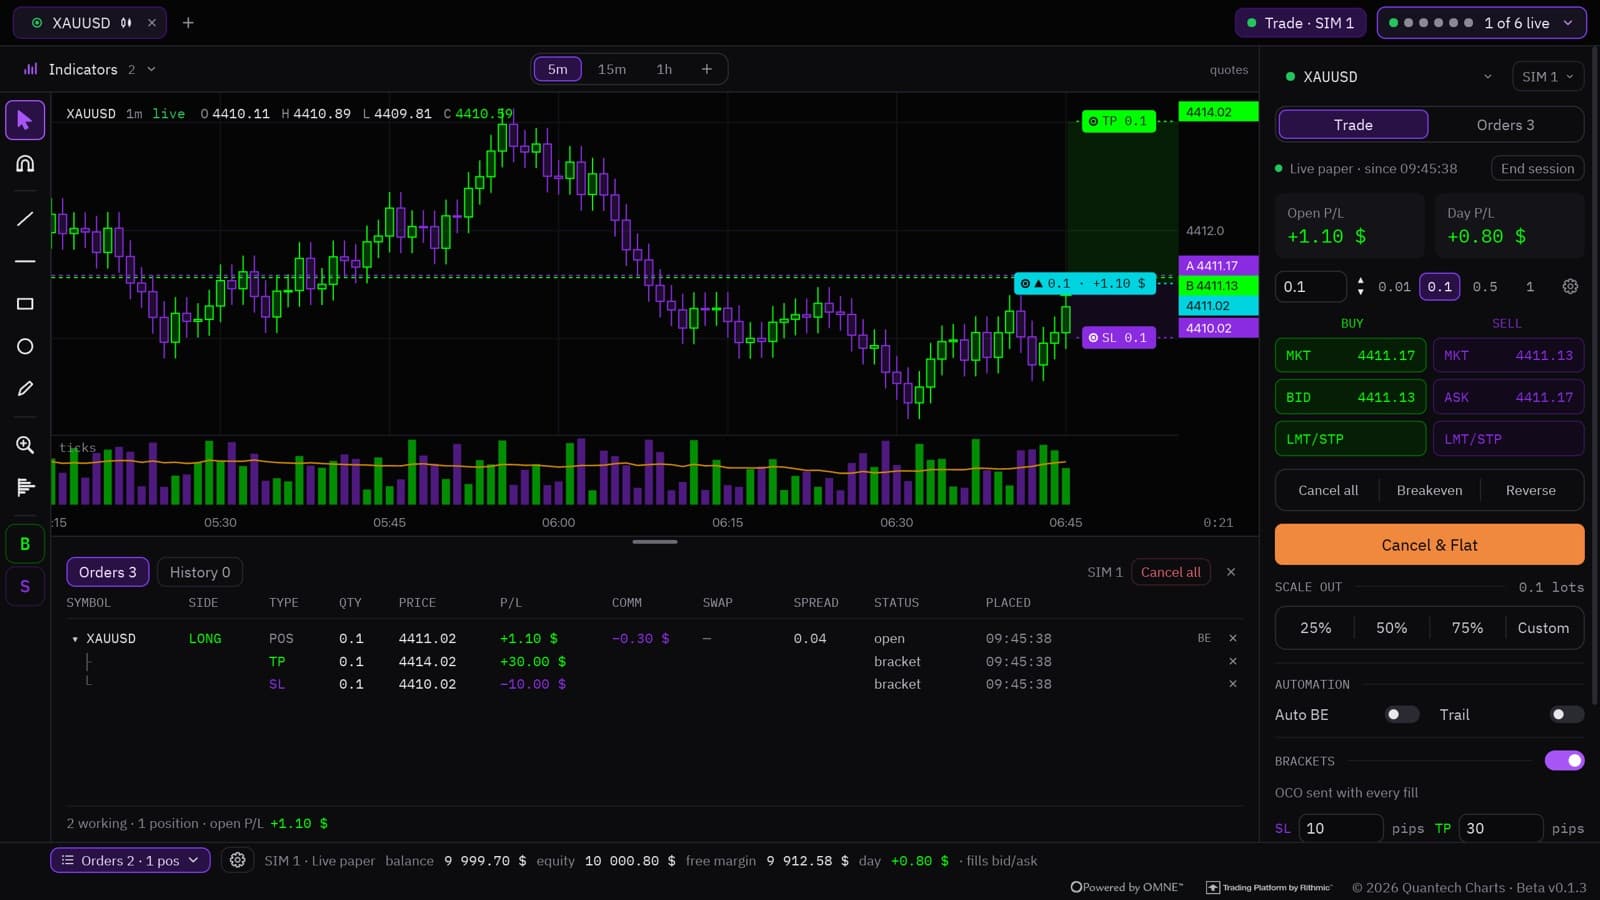Select the rectangle drawing tool
This screenshot has height=900, width=1600.
coord(25,304)
